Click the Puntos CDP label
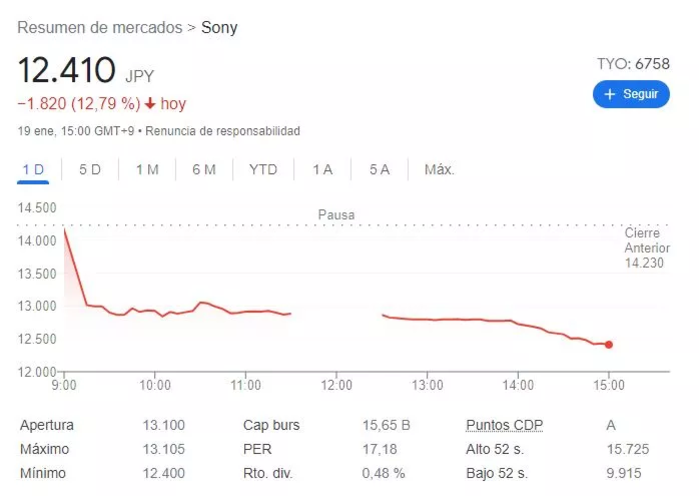Image resolution: width=699 pixels, height=496 pixels. (505, 425)
